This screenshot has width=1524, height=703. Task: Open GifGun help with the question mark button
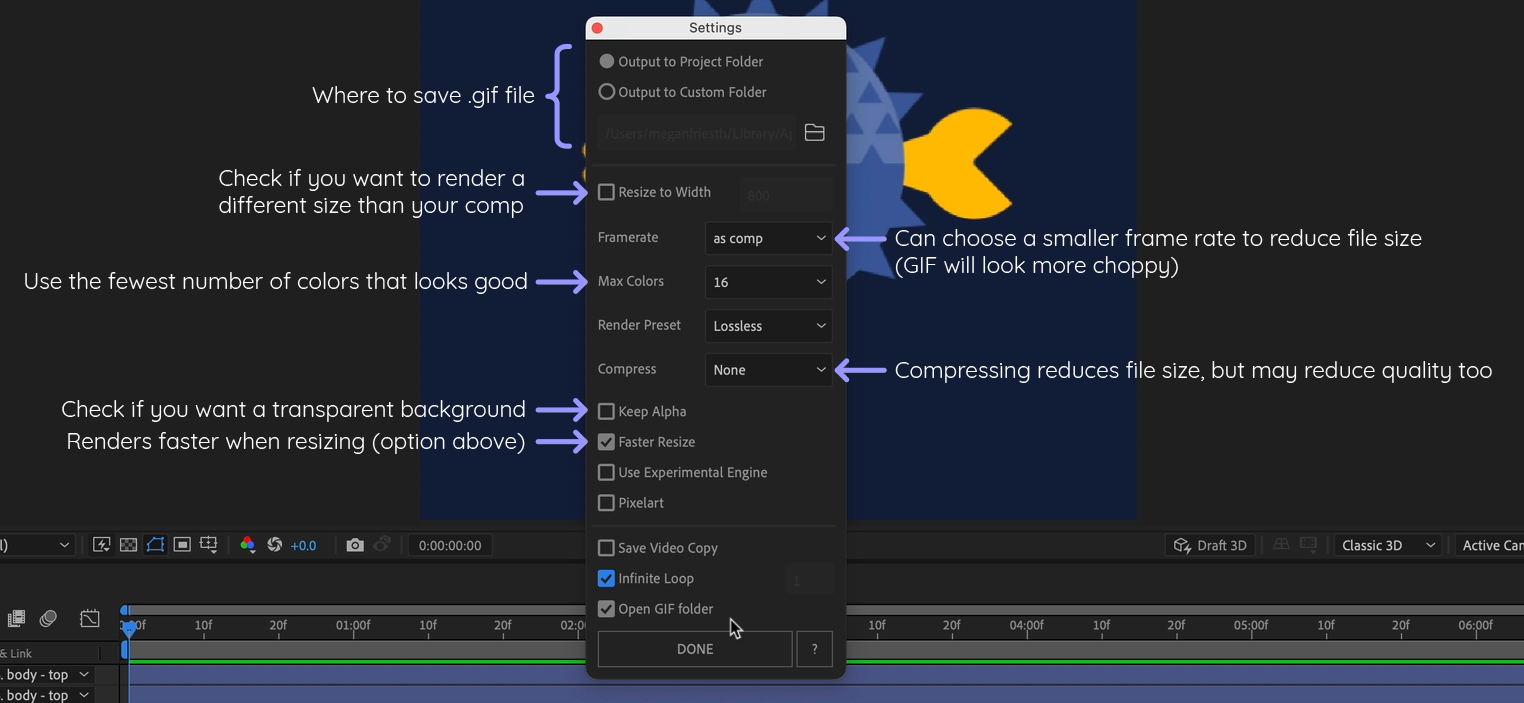[x=814, y=648]
